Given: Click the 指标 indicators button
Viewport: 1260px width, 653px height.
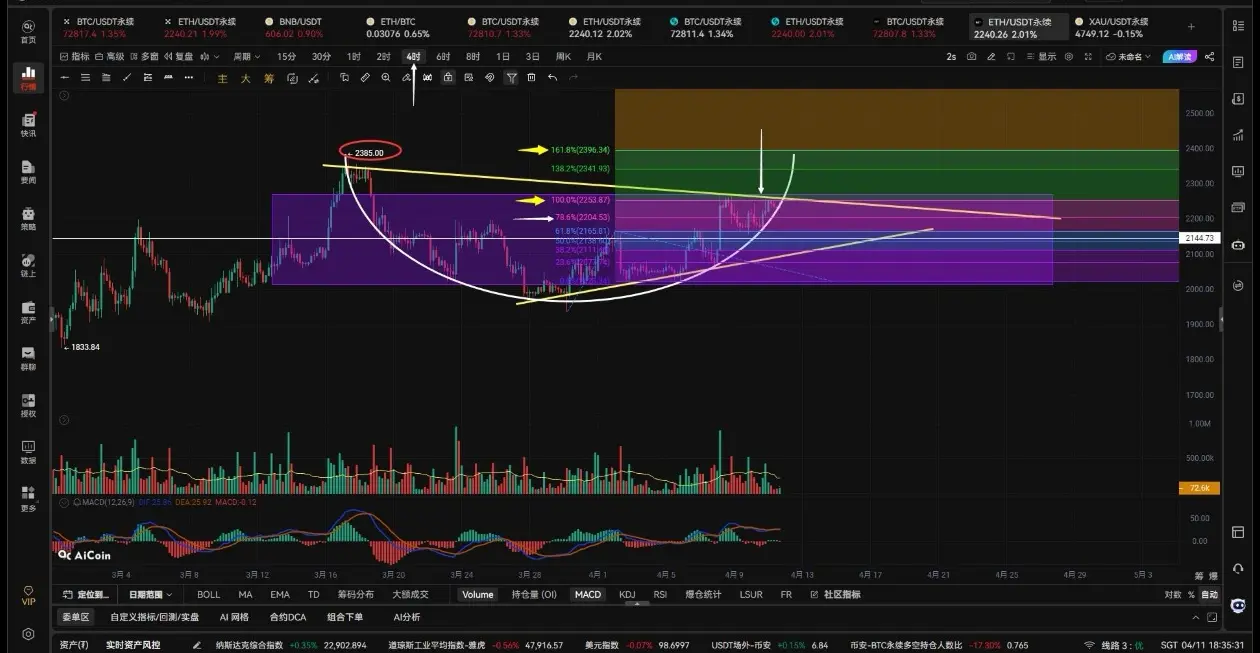Looking at the screenshot, I should (x=74, y=57).
